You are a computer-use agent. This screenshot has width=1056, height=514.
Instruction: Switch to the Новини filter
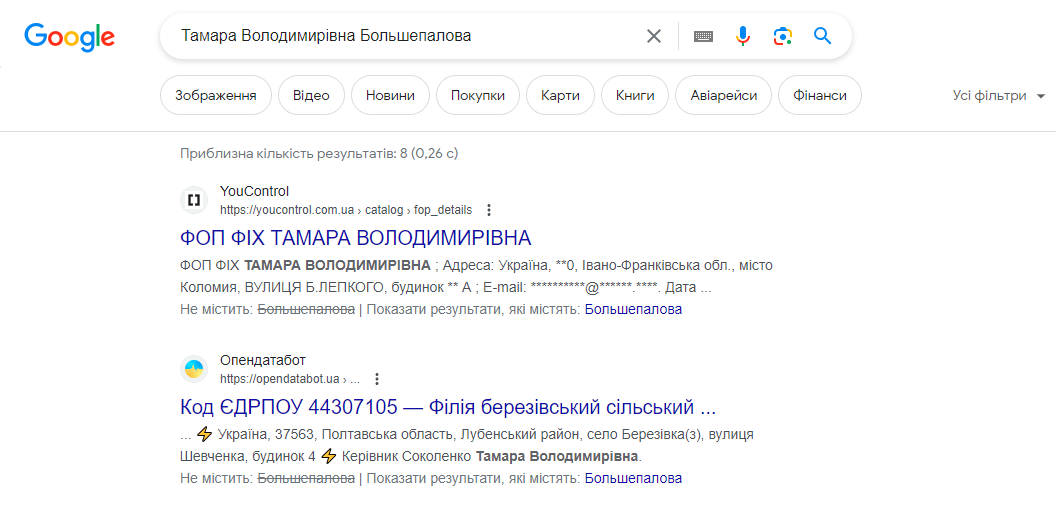391,96
